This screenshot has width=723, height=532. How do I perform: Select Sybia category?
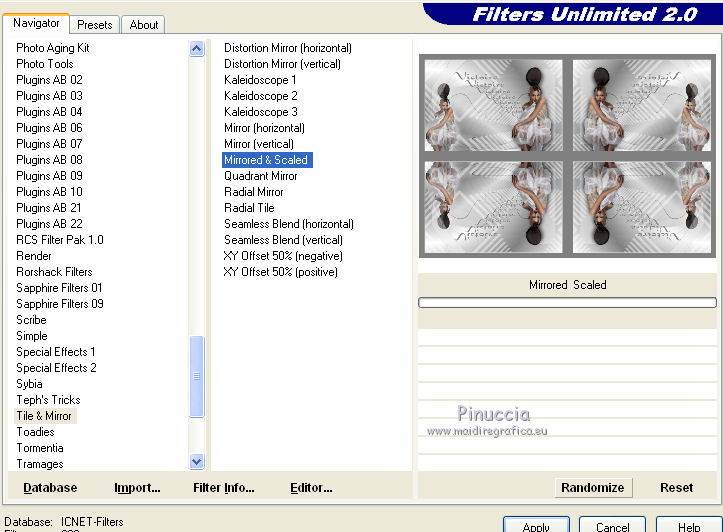pos(30,384)
